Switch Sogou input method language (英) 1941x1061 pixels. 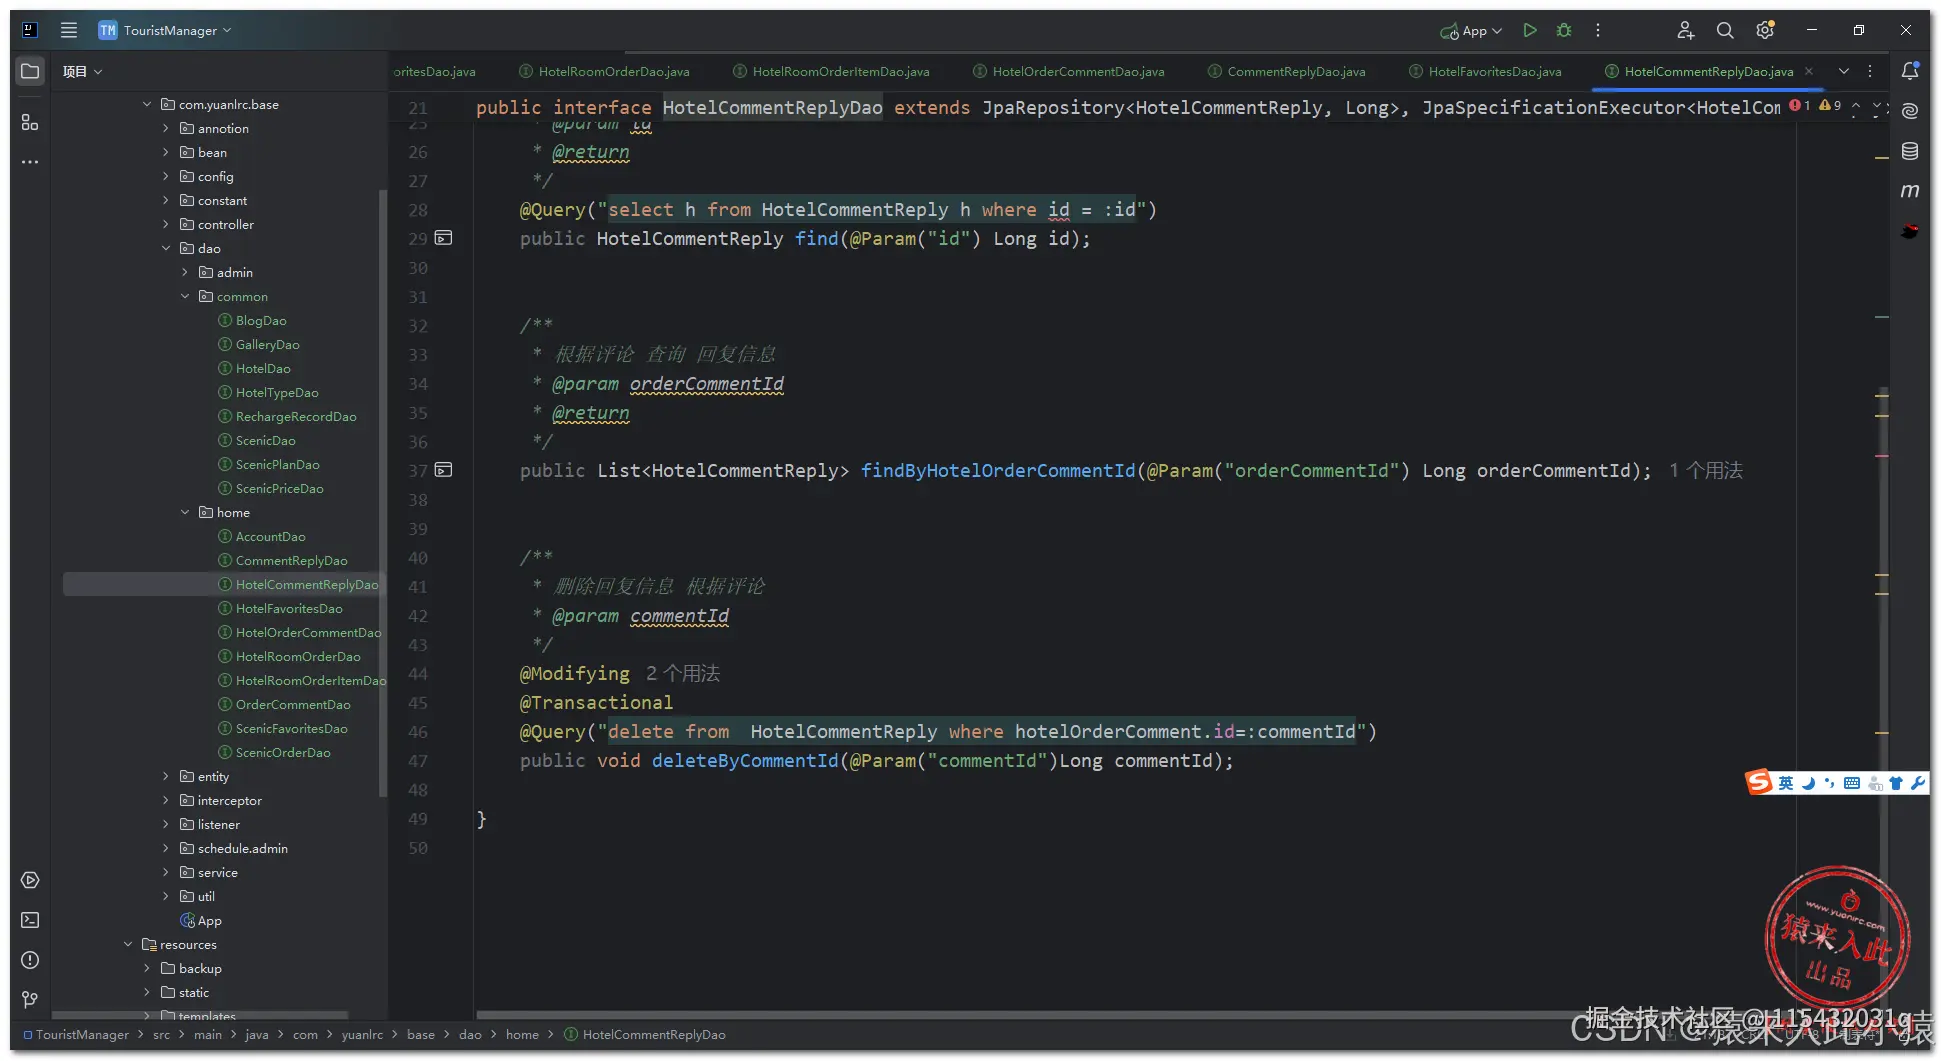[1785, 783]
